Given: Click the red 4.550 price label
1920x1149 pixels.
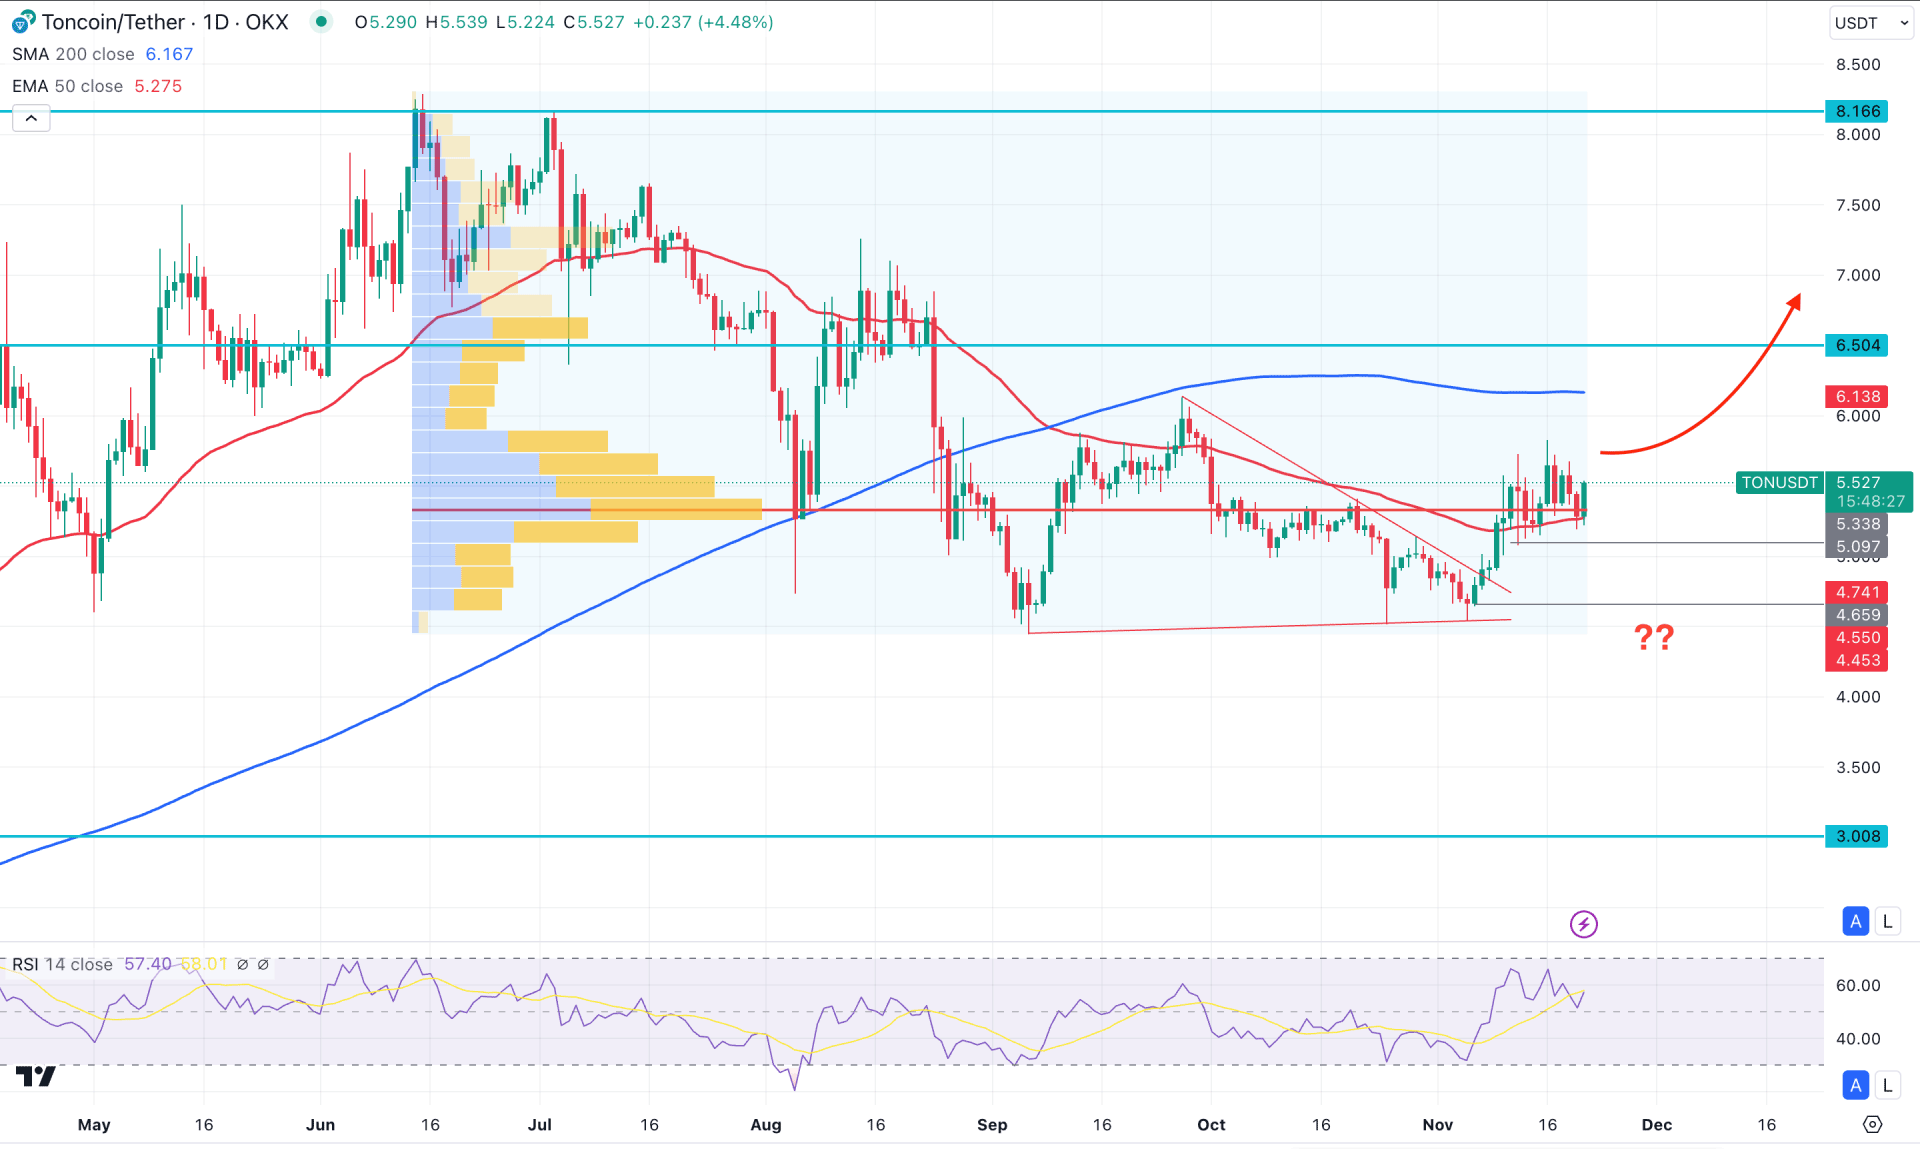Looking at the screenshot, I should pyautogui.click(x=1857, y=637).
